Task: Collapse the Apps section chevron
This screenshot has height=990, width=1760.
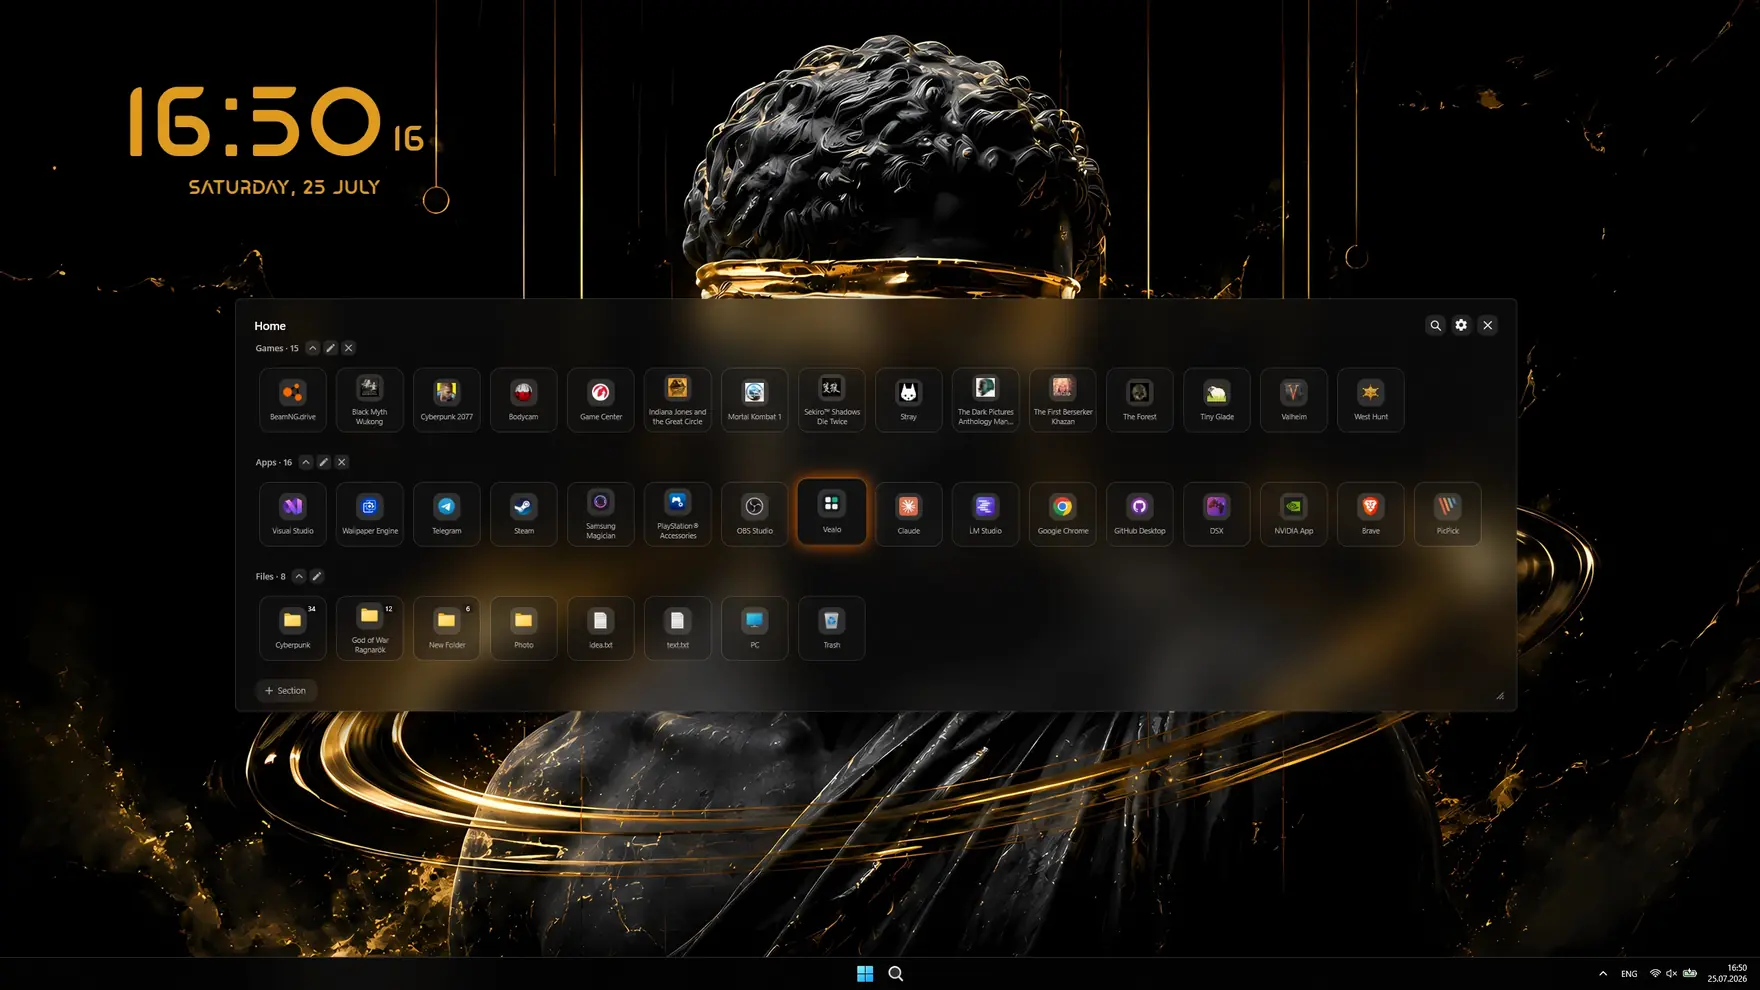Action: 306,462
